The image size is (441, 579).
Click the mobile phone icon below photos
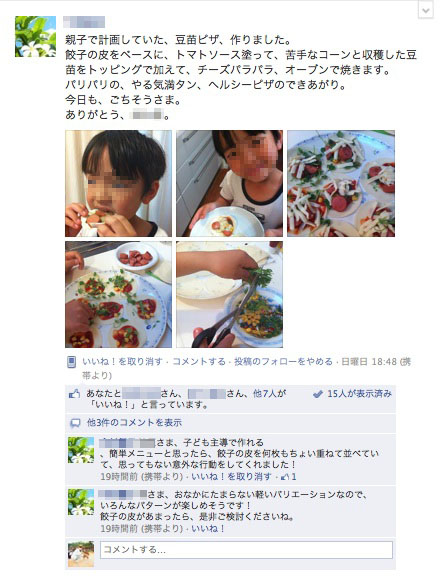click(x=72, y=362)
